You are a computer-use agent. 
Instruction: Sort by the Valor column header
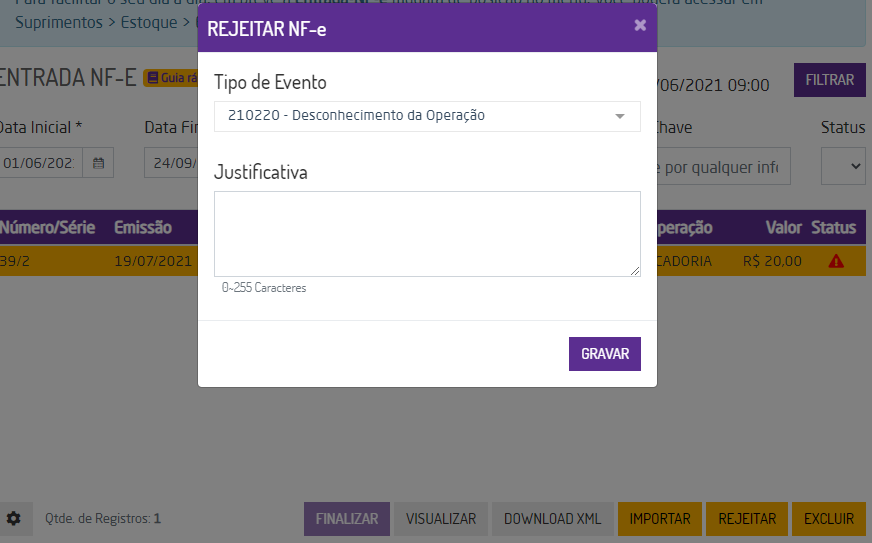pyautogui.click(x=783, y=227)
